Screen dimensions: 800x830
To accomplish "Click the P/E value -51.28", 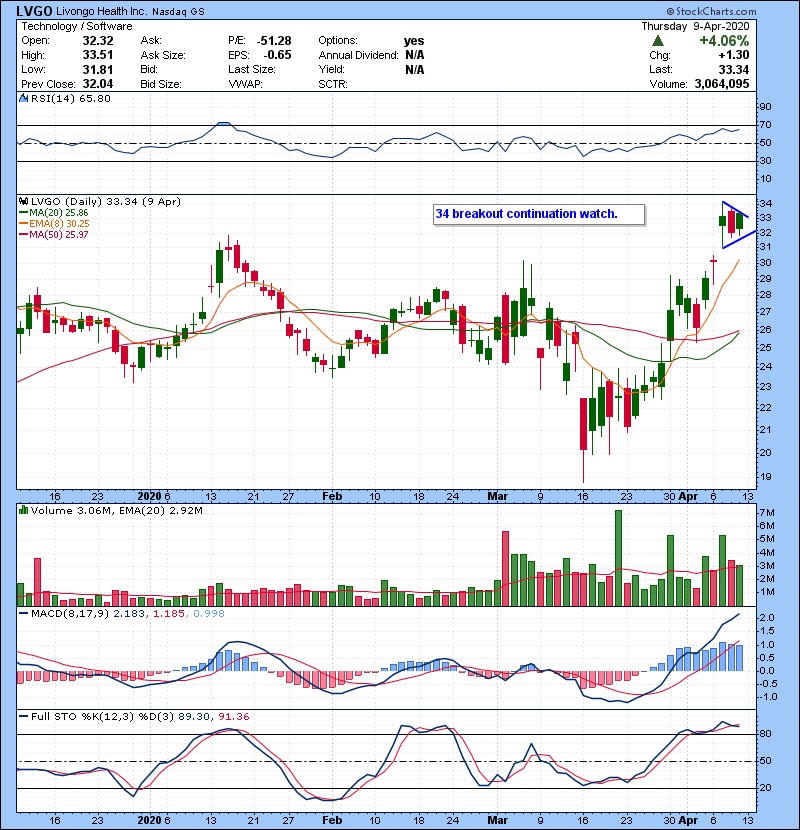I will (274, 41).
